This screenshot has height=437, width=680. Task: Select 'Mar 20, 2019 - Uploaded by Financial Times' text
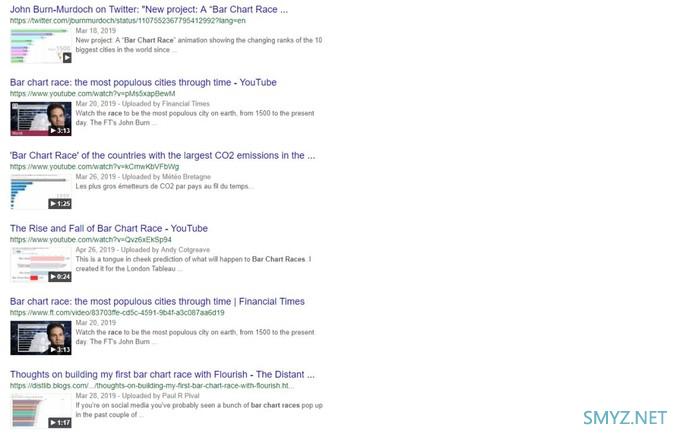pyautogui.click(x=143, y=104)
